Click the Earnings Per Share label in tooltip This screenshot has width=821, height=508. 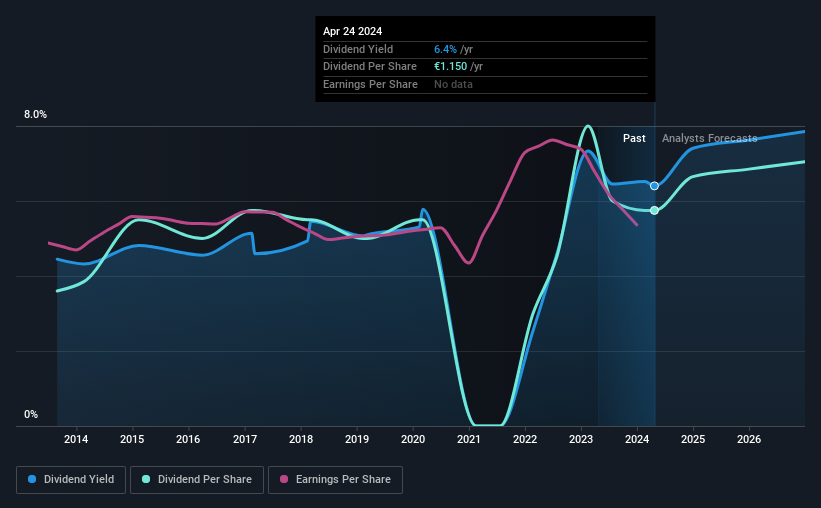[x=370, y=84]
